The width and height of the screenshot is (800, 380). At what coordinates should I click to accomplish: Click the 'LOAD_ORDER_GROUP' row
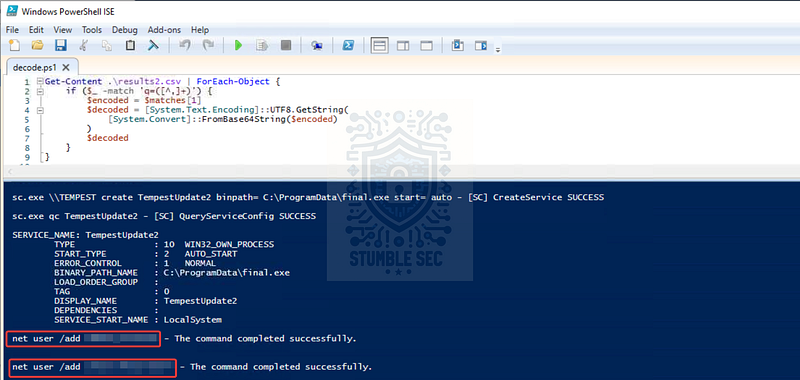pos(106,282)
